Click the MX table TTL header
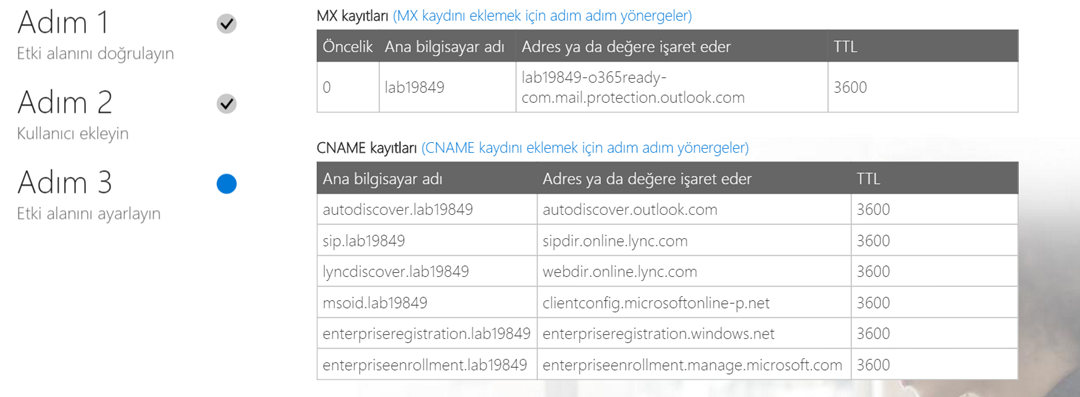This screenshot has height=397, width=1080. [x=923, y=46]
